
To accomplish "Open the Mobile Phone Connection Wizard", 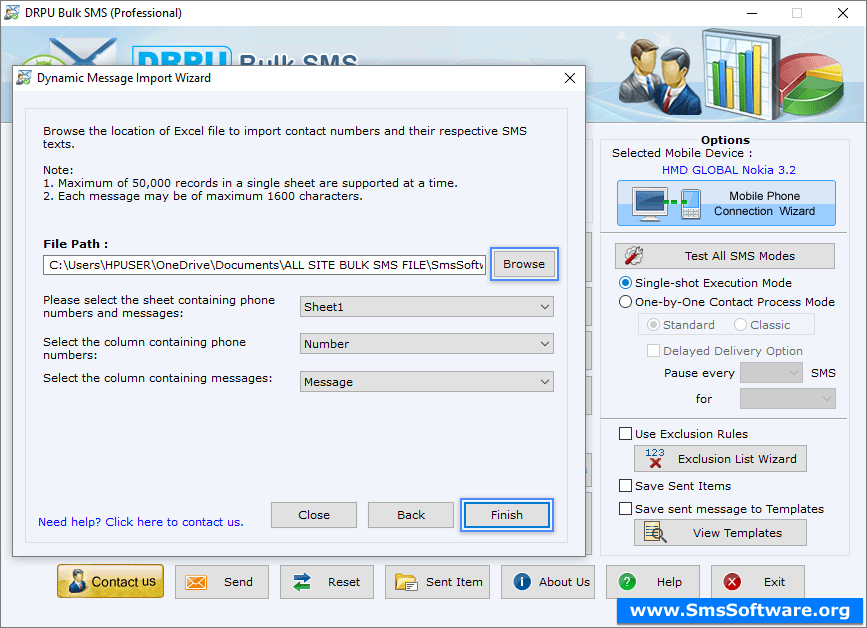I will pyautogui.click(x=726, y=203).
